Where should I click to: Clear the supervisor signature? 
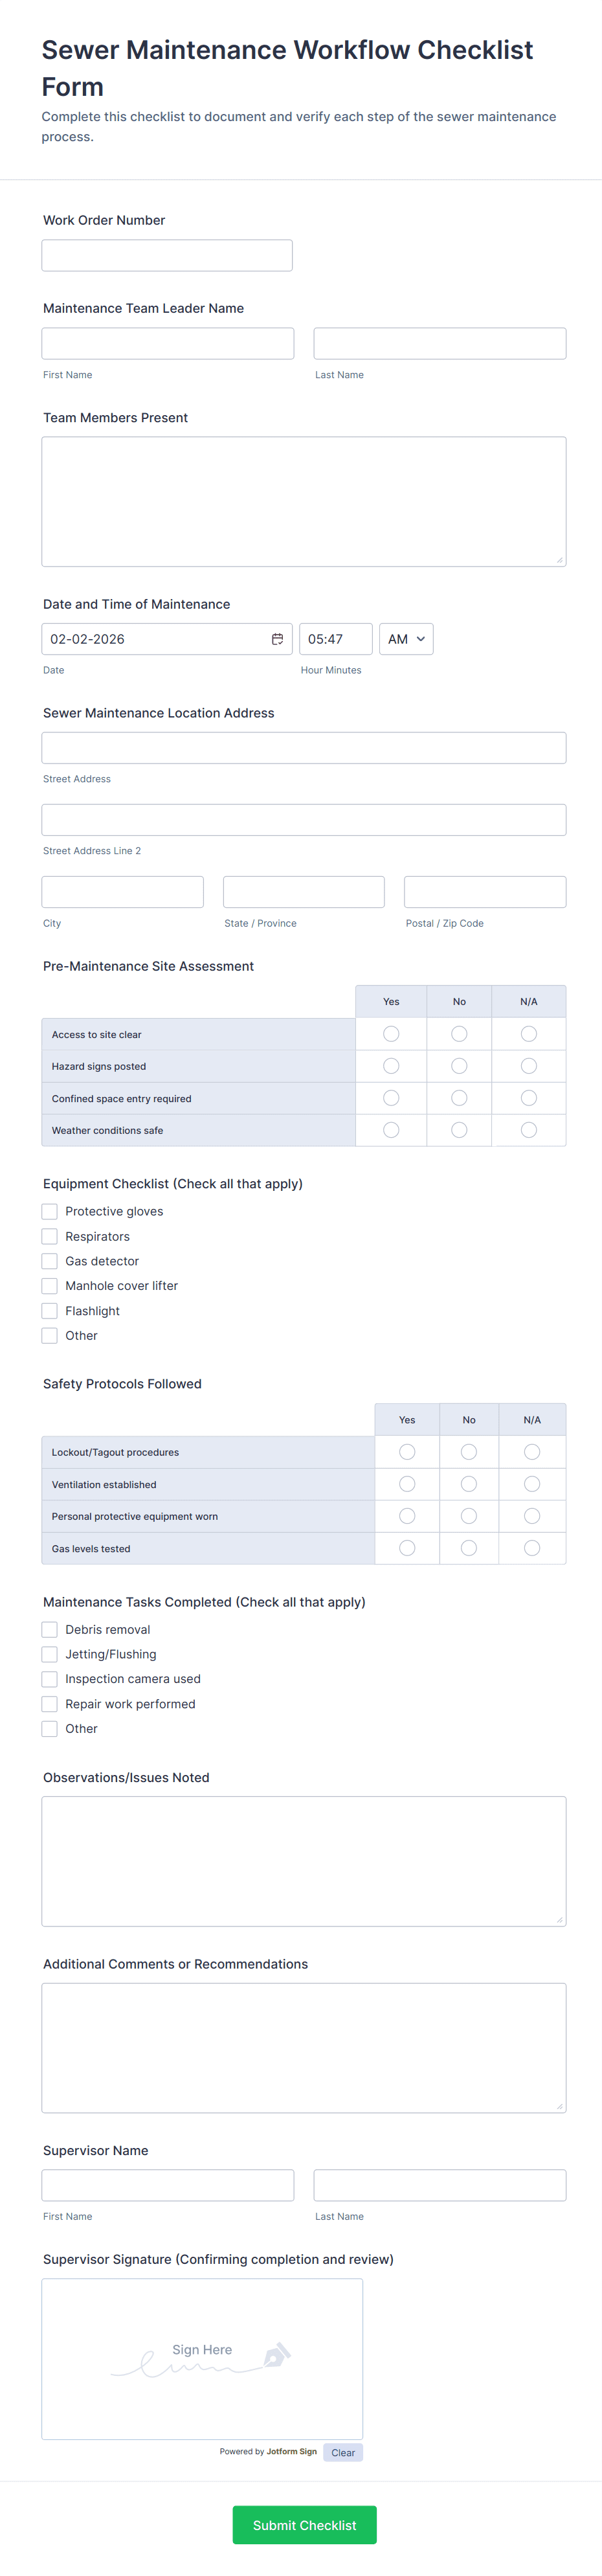pos(343,2452)
